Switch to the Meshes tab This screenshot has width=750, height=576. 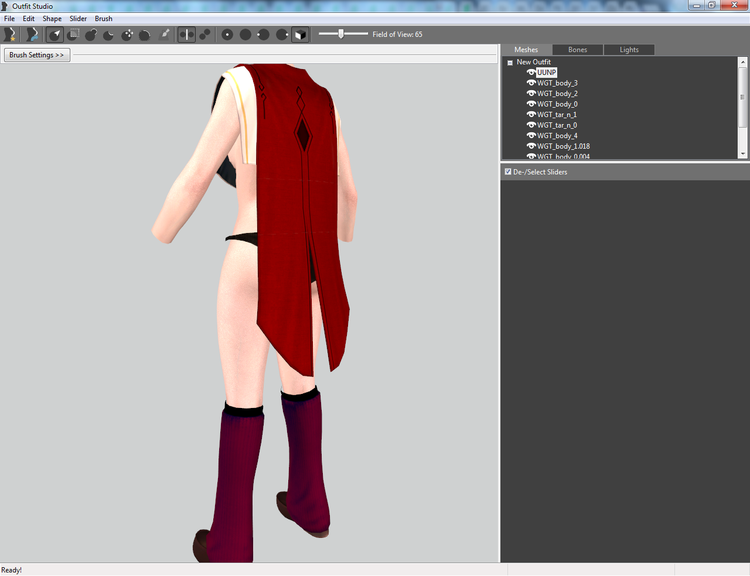click(x=526, y=50)
